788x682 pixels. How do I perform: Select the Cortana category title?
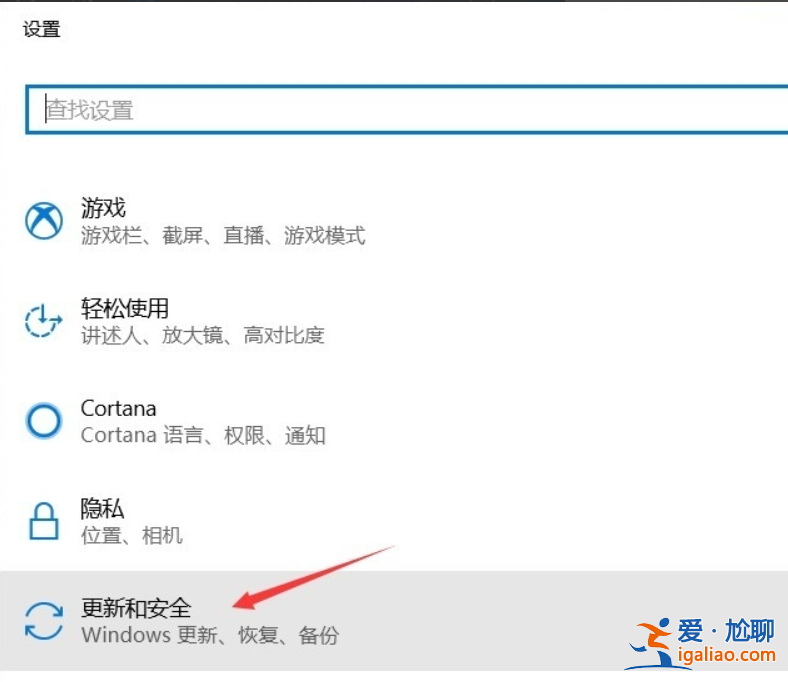pos(119,409)
